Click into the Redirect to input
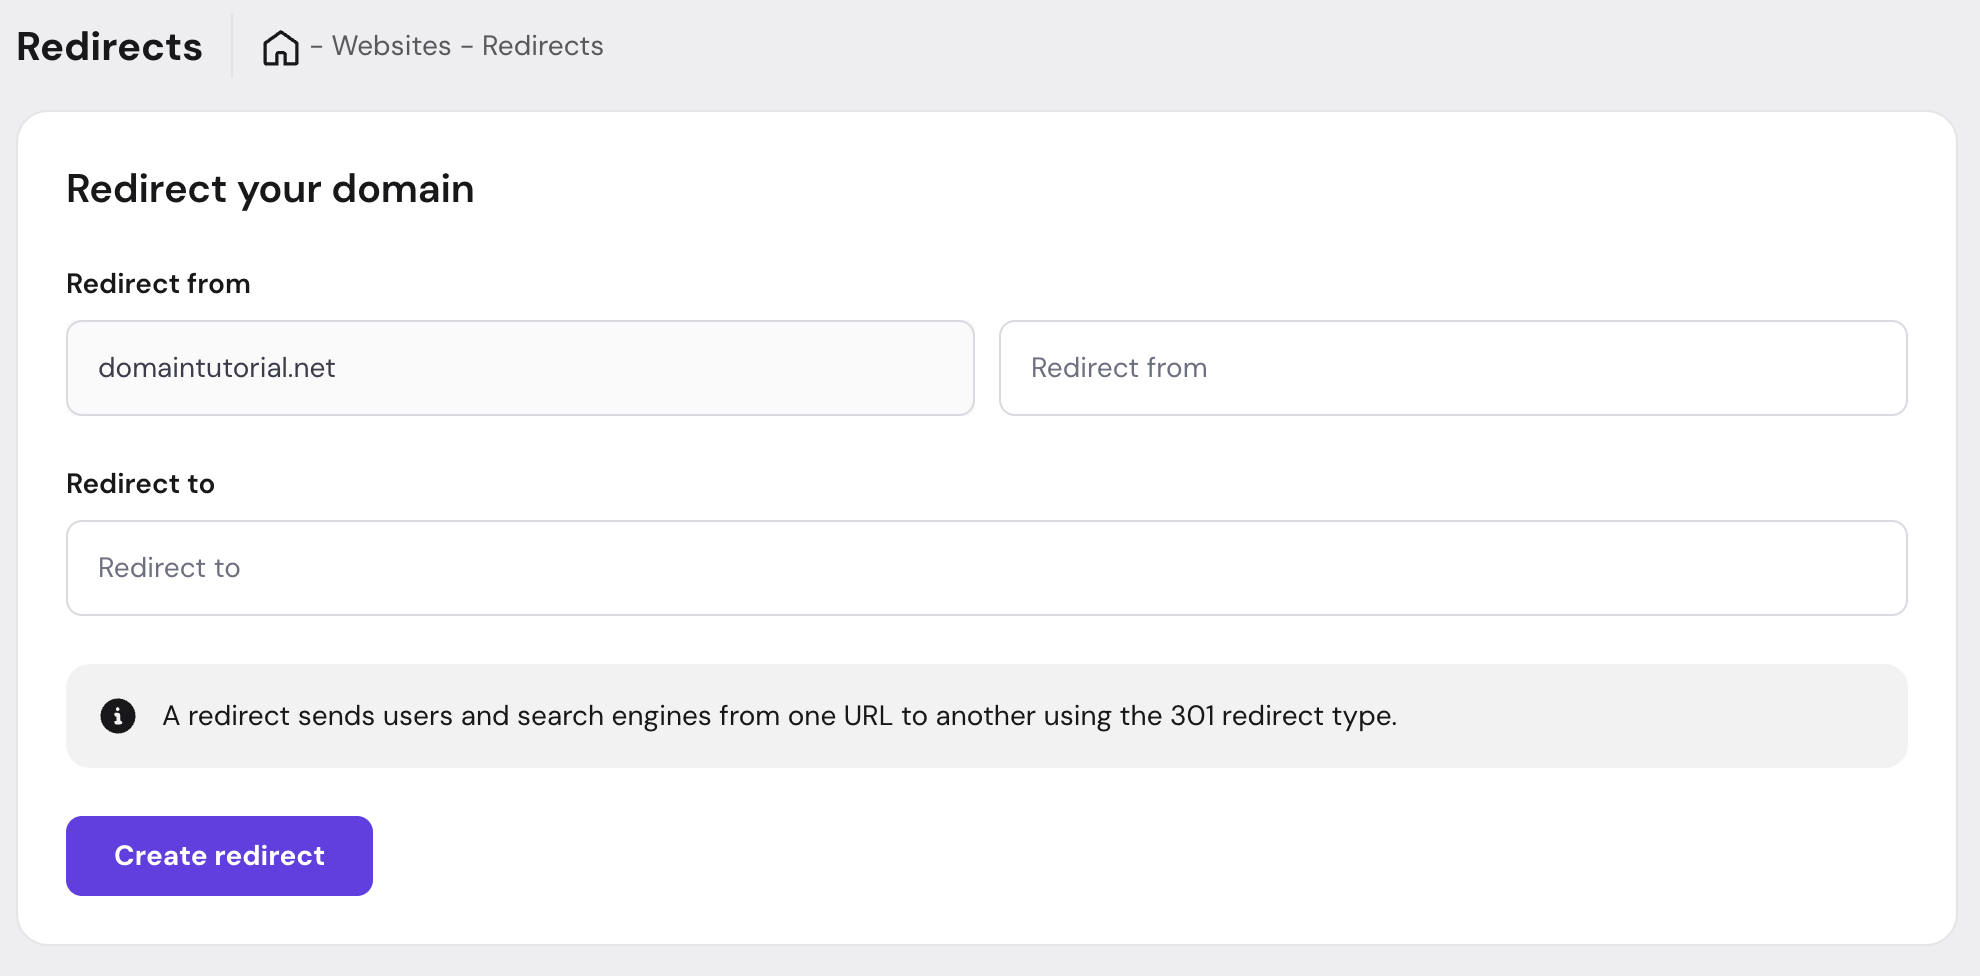 986,568
